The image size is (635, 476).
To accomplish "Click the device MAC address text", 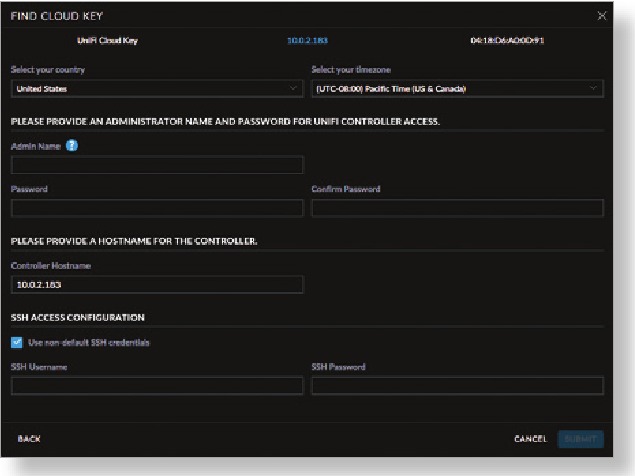I will 506,41.
